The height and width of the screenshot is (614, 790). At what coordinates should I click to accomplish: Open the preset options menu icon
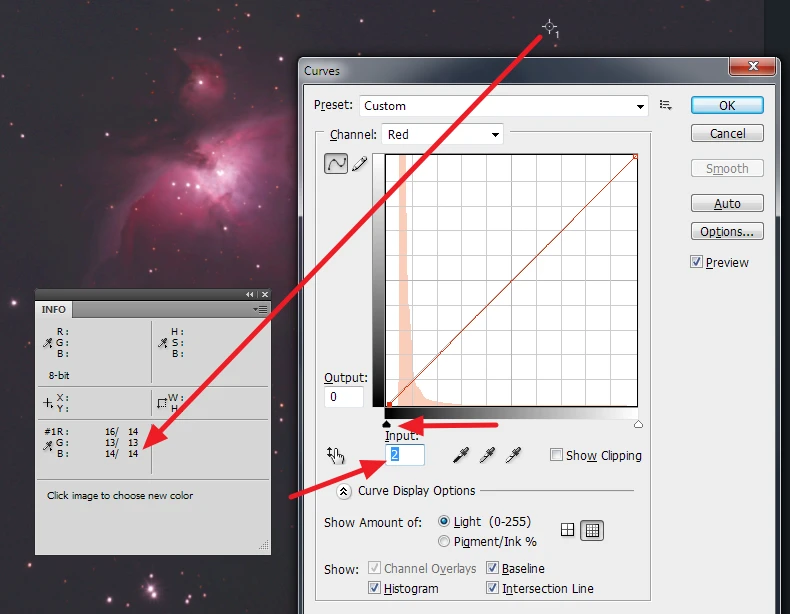coord(666,105)
